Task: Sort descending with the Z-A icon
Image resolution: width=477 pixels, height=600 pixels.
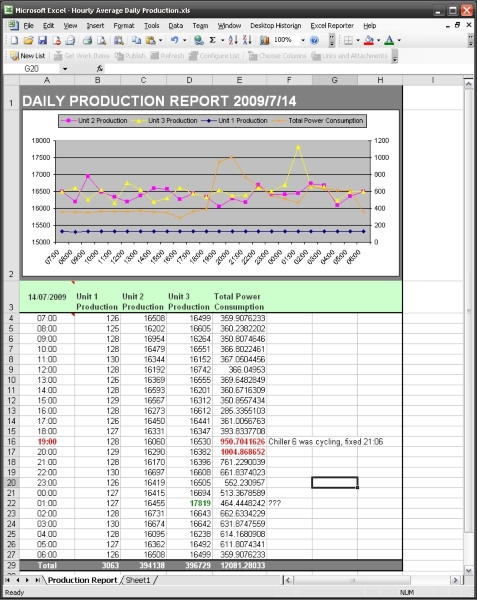Action: coord(247,40)
